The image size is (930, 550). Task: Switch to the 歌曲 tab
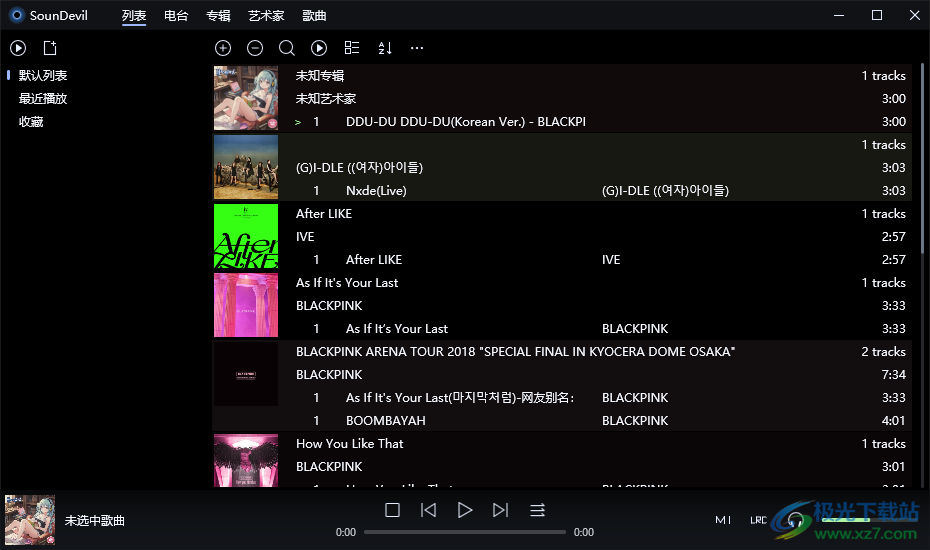314,16
